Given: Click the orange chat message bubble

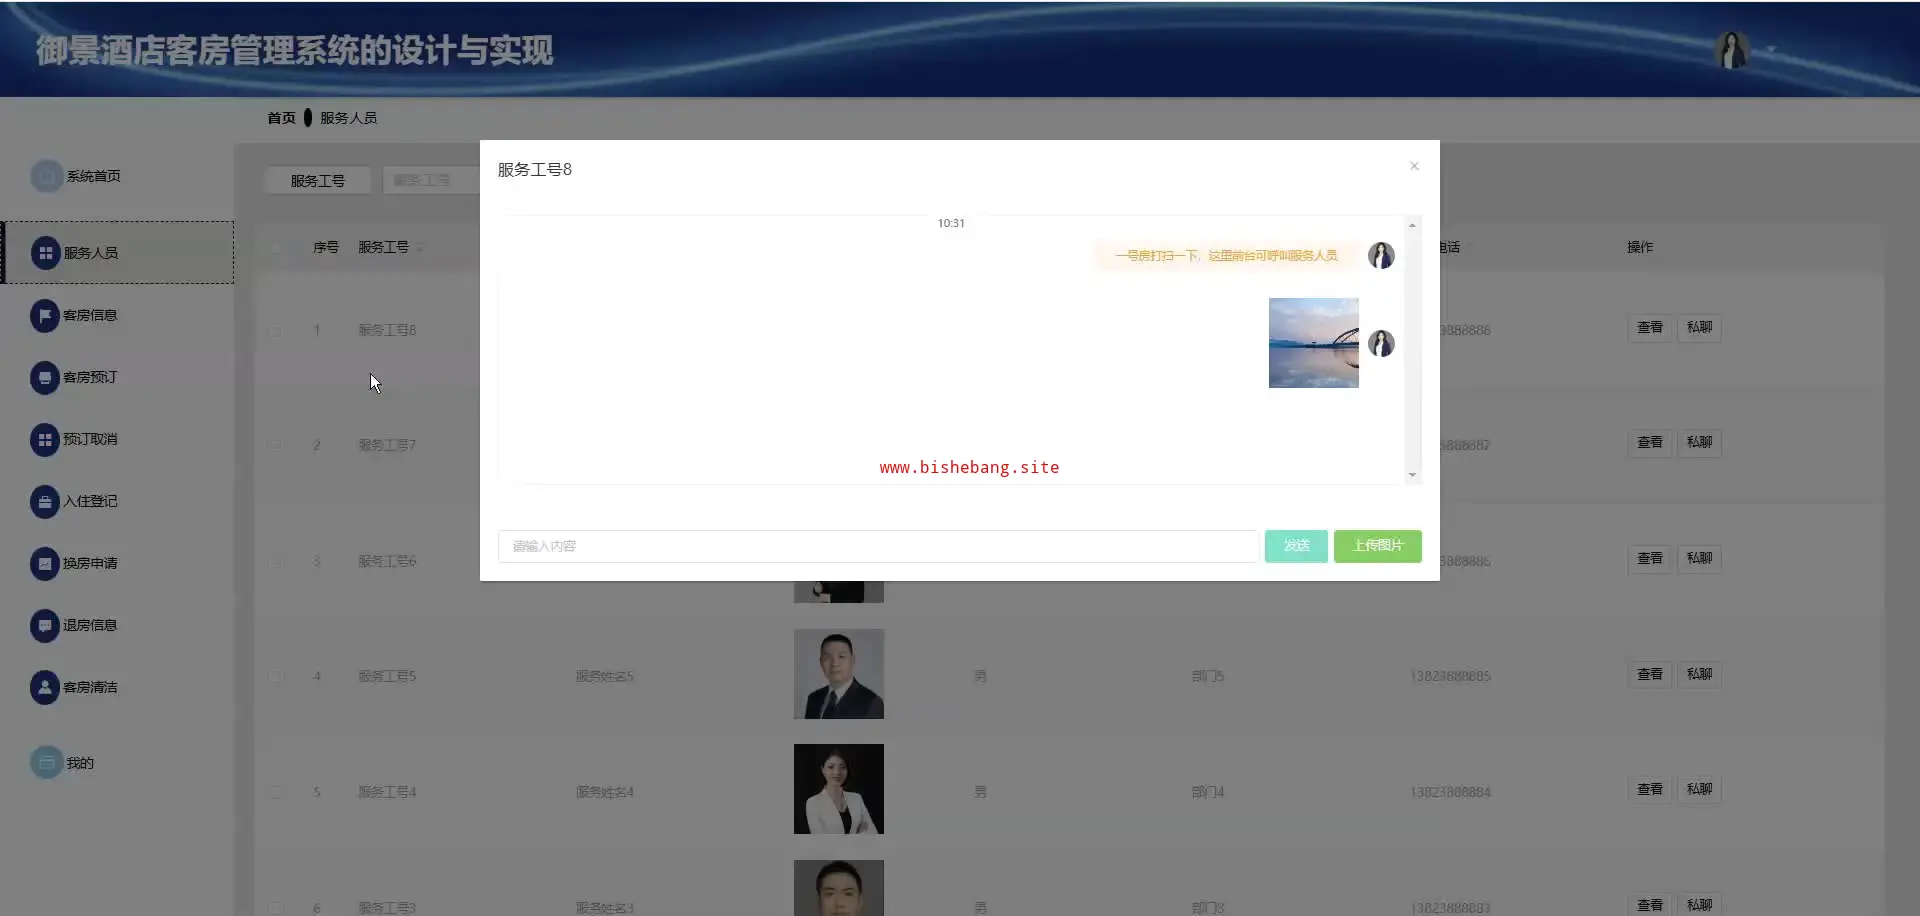Looking at the screenshot, I should tap(1226, 256).
